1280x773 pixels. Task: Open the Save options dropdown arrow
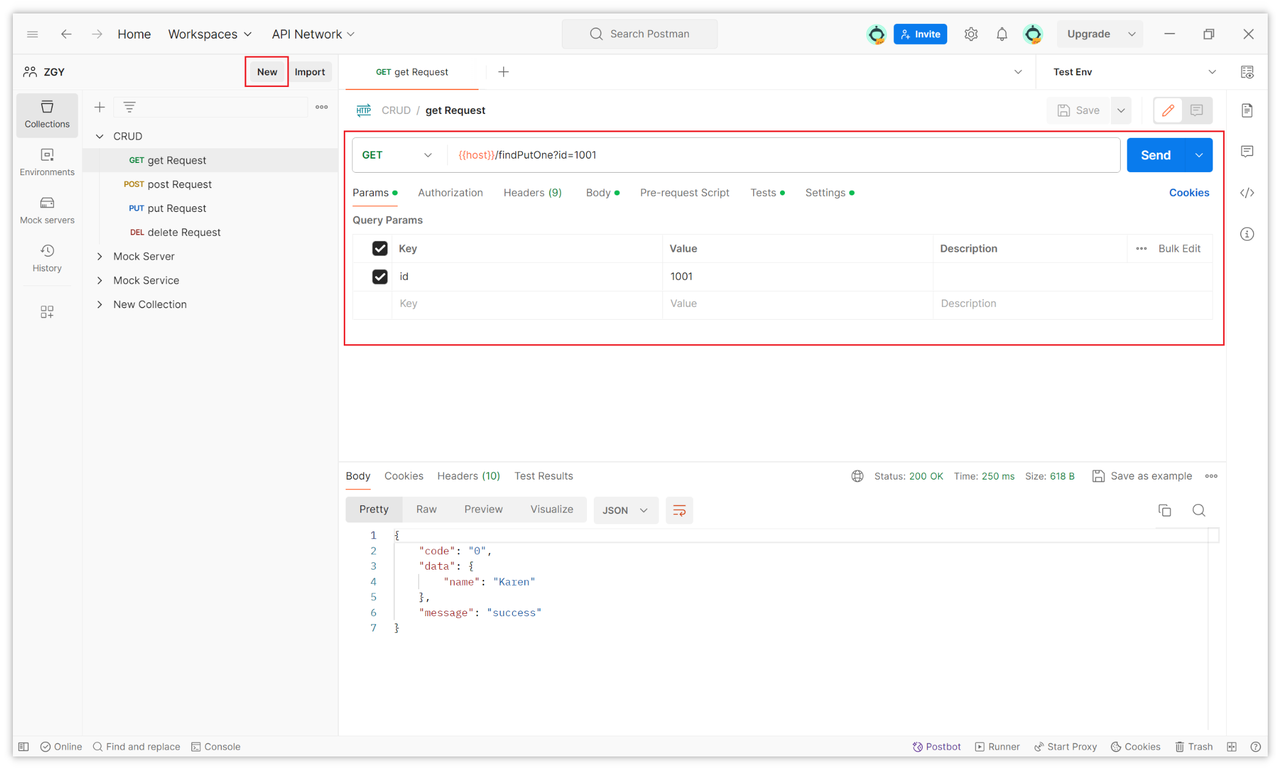pyautogui.click(x=1121, y=110)
